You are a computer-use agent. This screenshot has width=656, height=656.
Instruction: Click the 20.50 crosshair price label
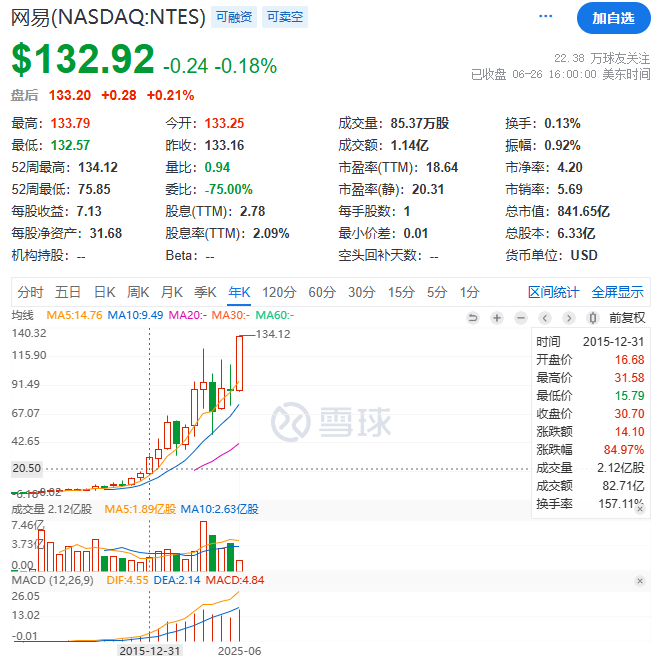click(27, 468)
